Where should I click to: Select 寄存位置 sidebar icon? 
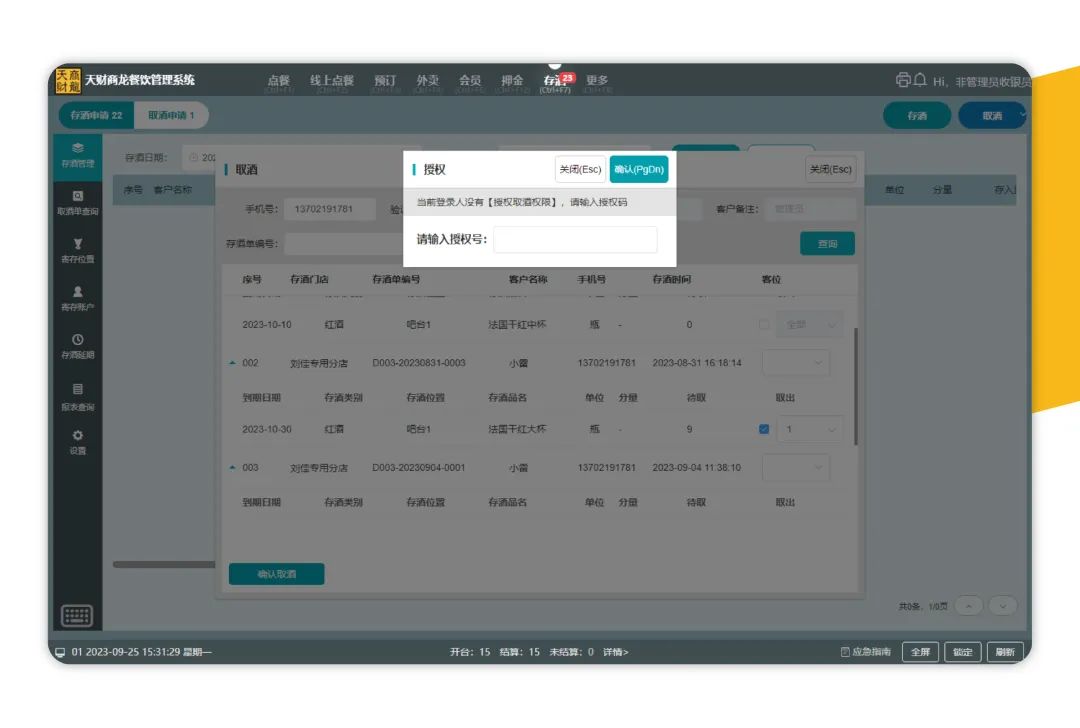78,250
